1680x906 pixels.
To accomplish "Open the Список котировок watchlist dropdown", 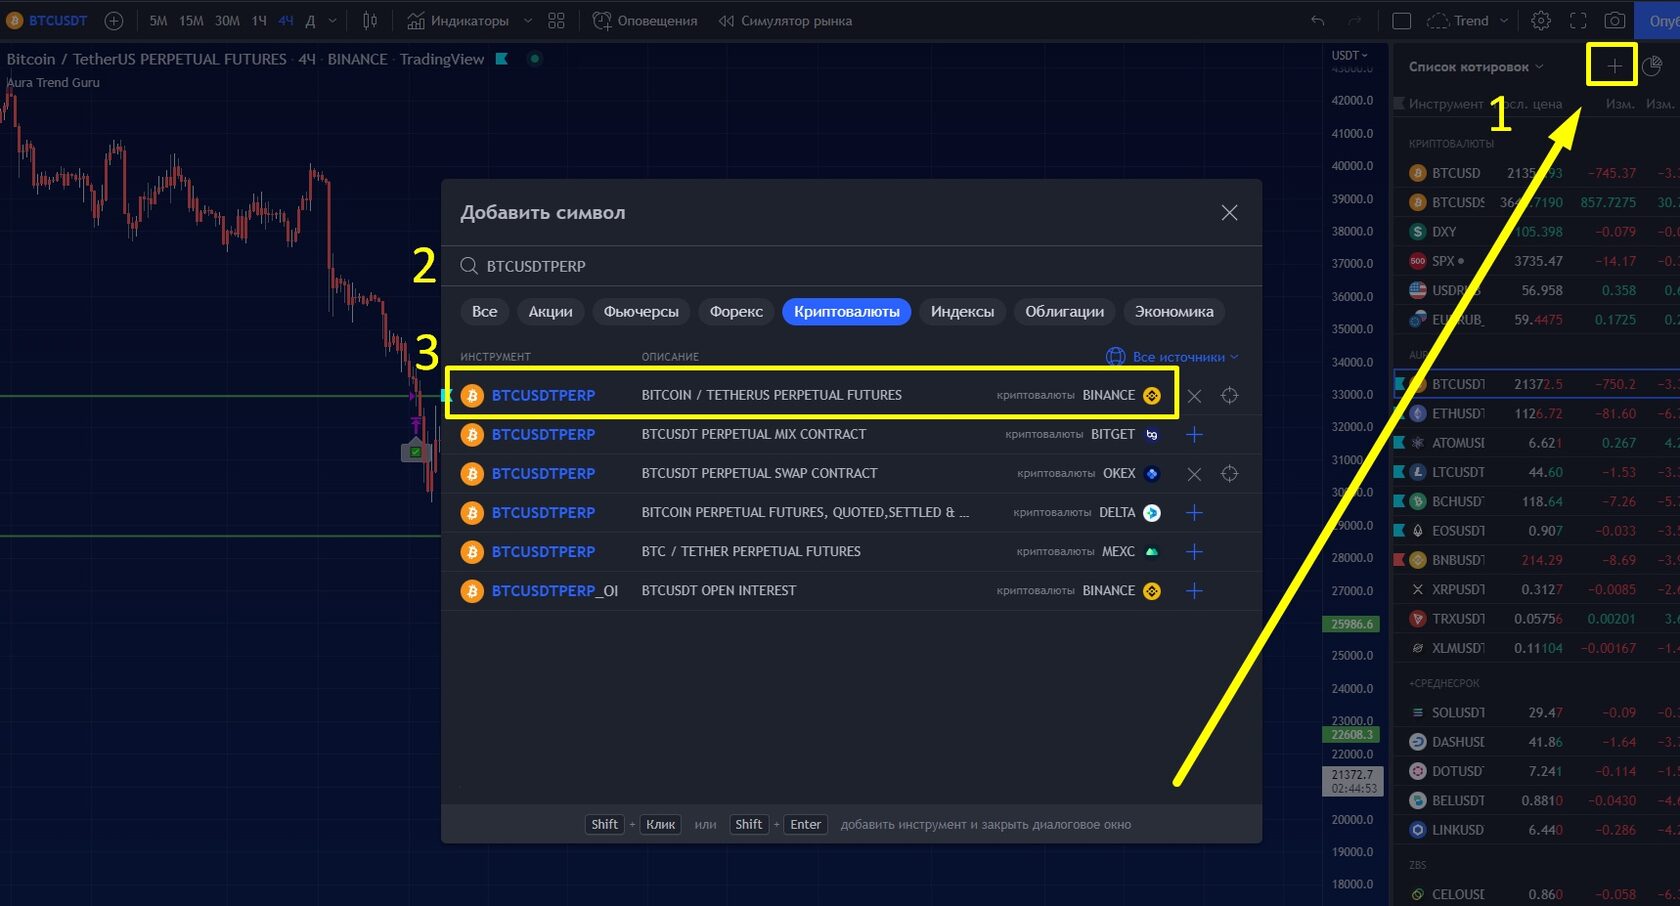I will tap(1476, 67).
